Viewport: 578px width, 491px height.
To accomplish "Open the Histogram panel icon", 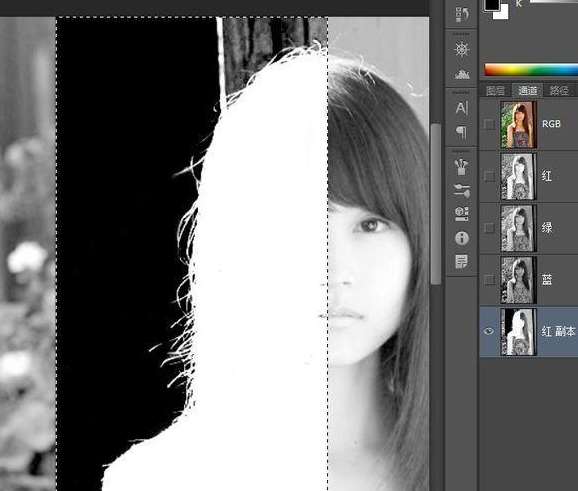I will (x=462, y=74).
